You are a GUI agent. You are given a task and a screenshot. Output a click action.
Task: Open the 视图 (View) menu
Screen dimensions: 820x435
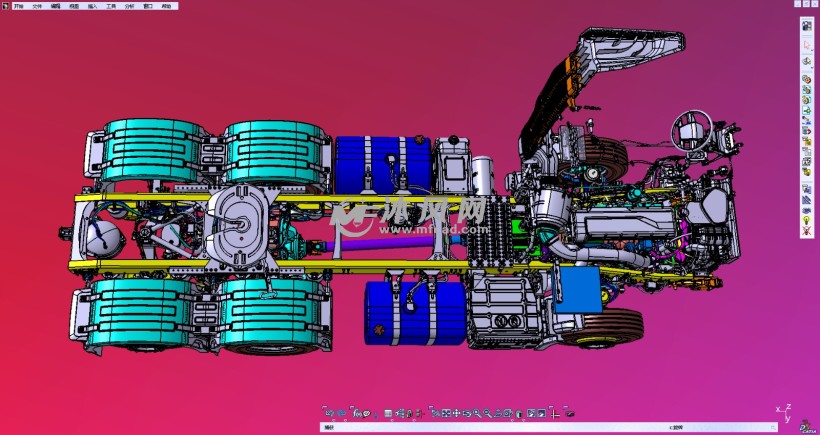(74, 5)
